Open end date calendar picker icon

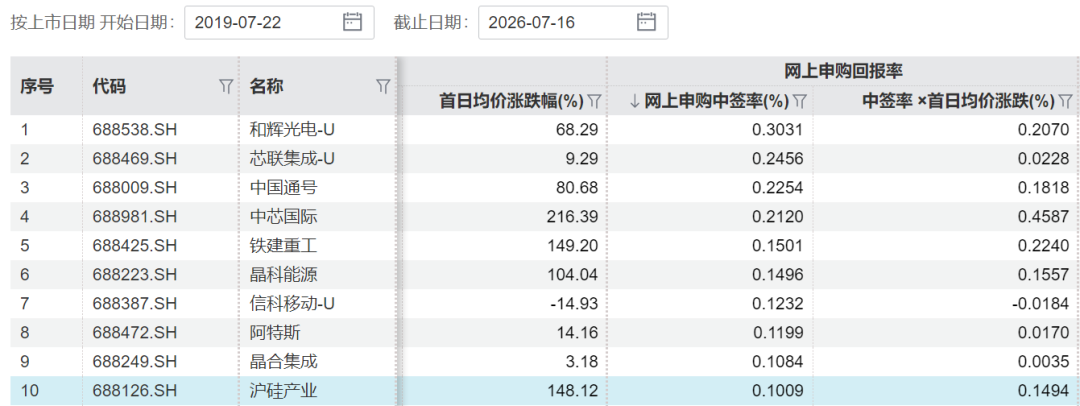point(645,23)
